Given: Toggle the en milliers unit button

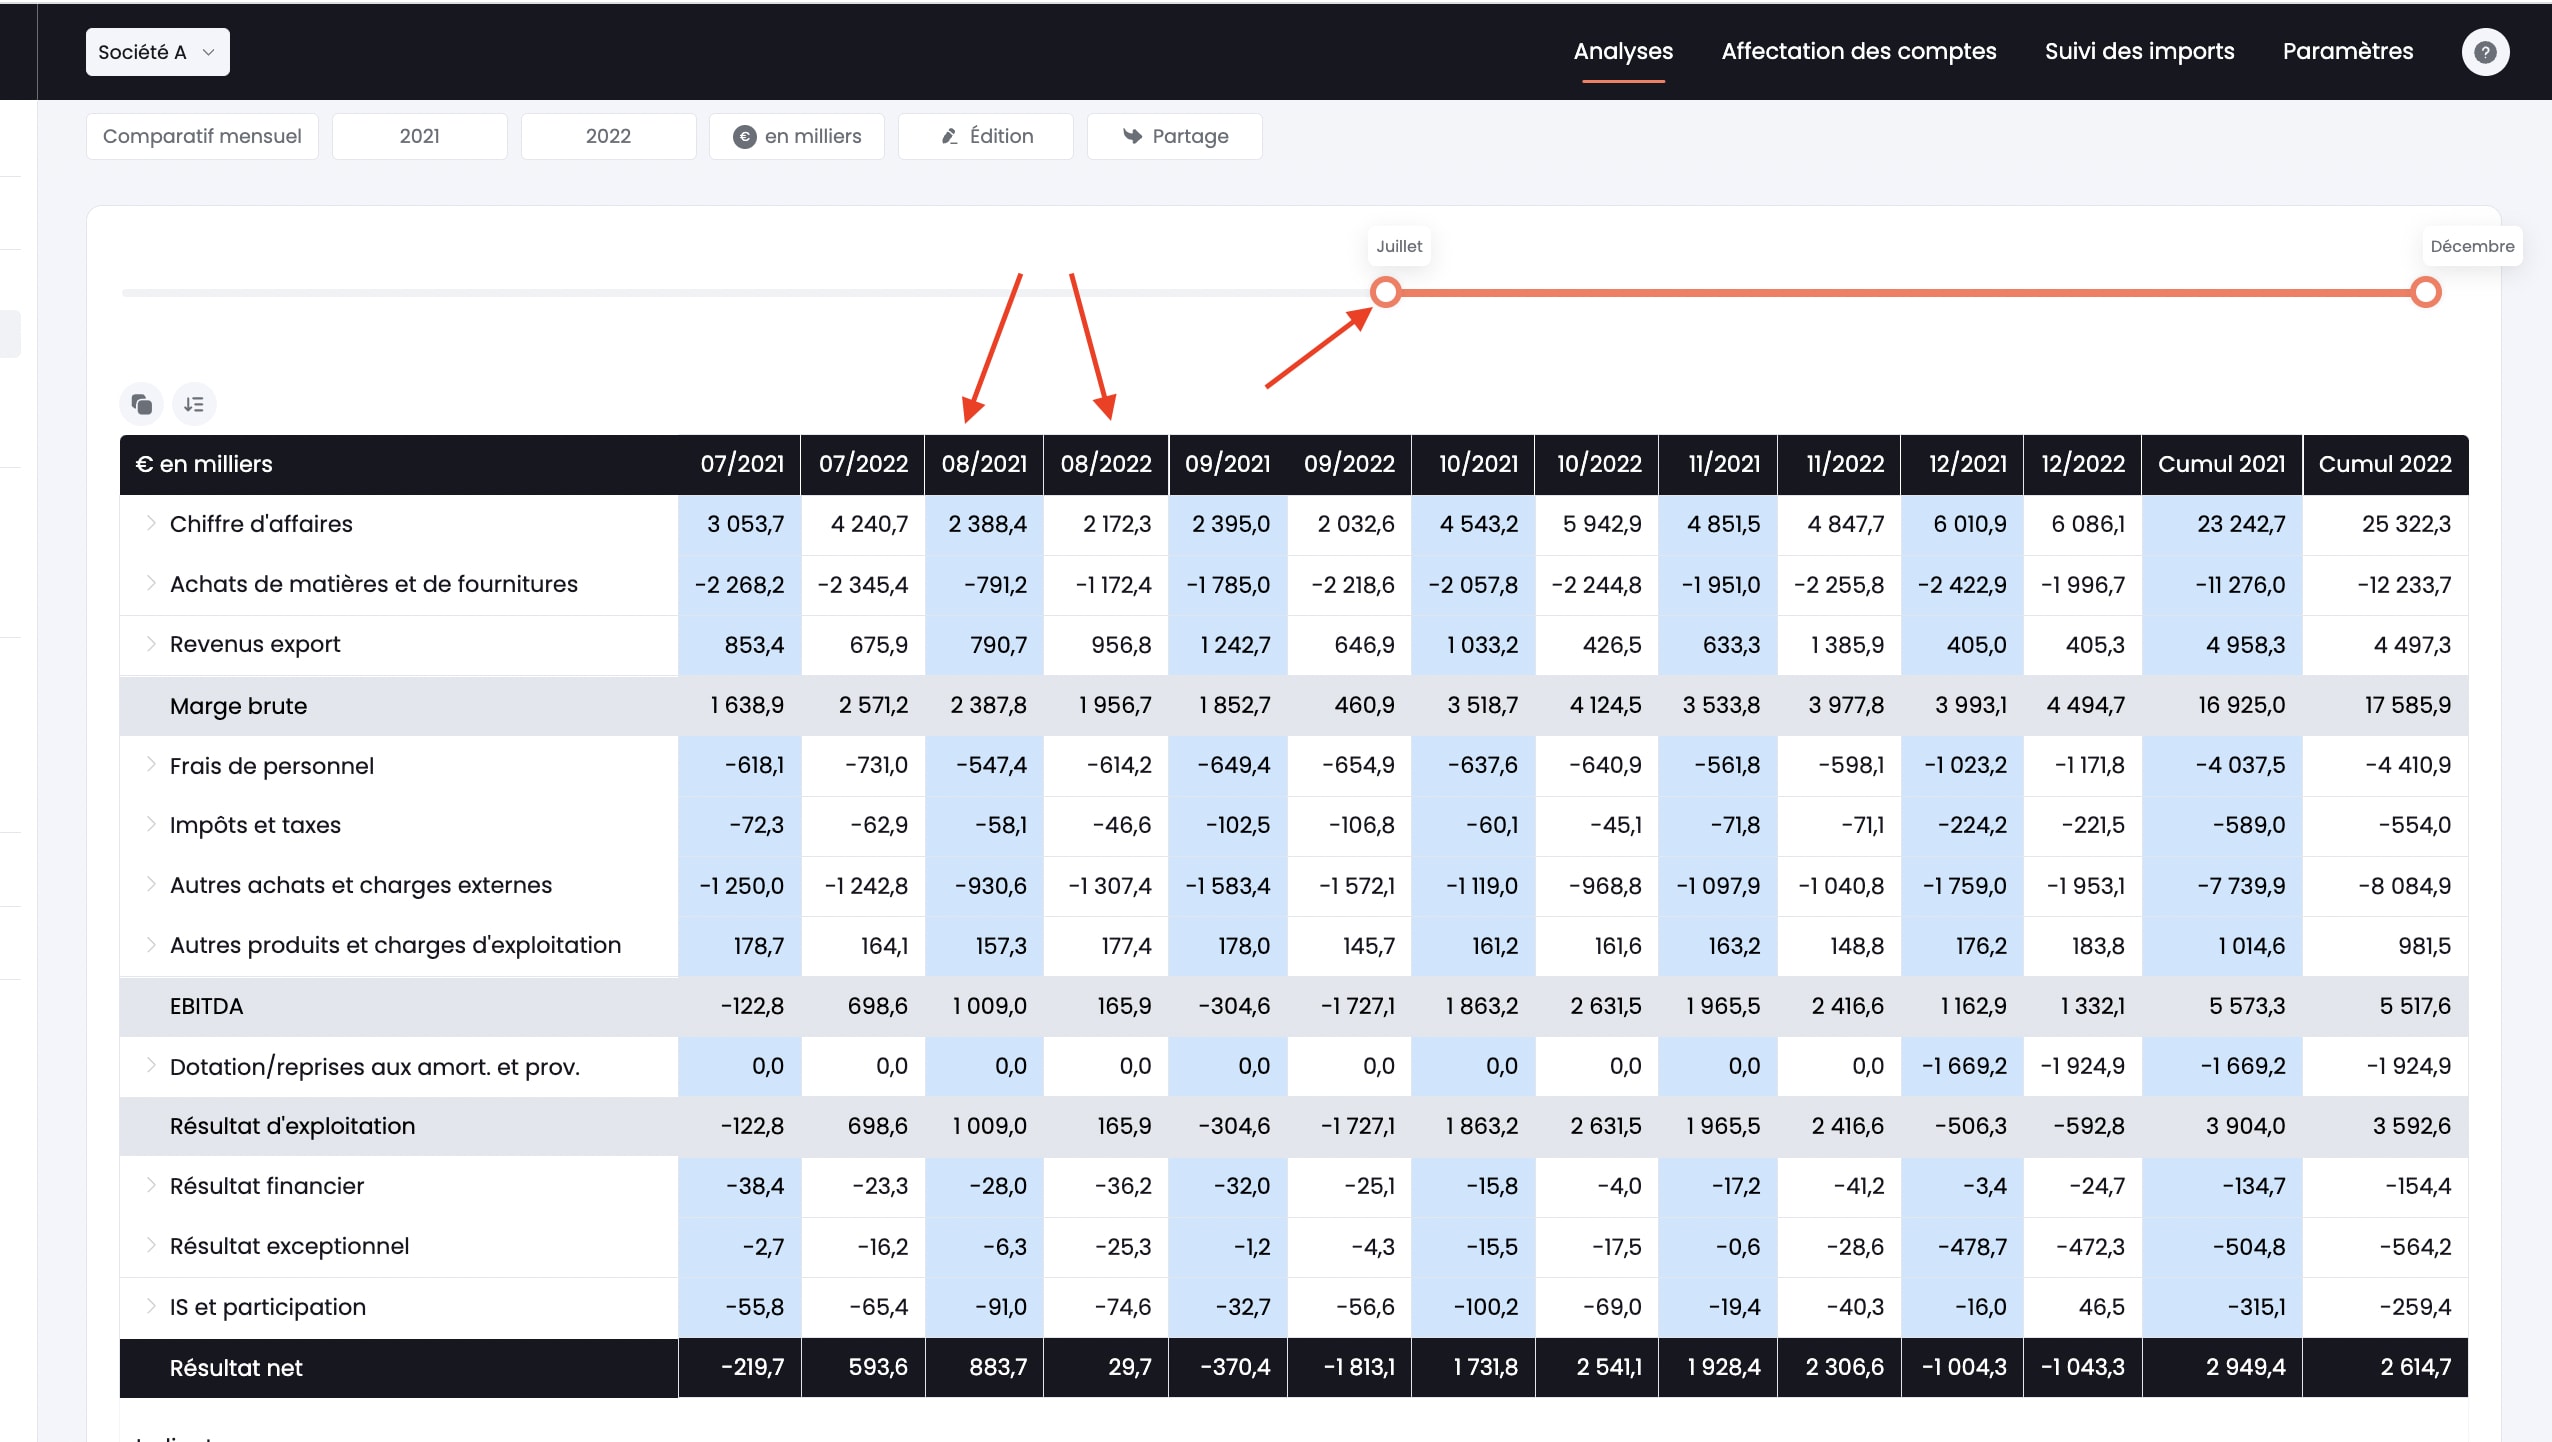Looking at the screenshot, I should click(x=797, y=136).
